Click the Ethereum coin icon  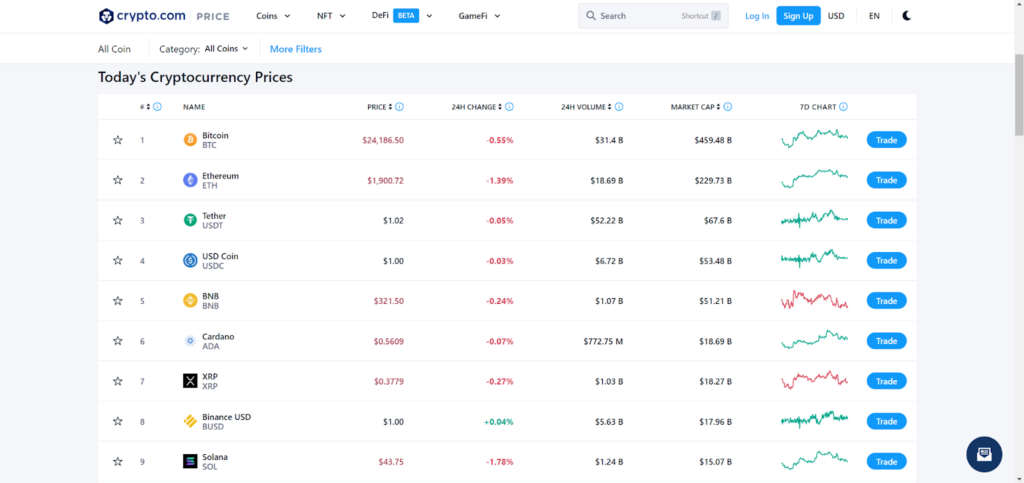tap(190, 180)
